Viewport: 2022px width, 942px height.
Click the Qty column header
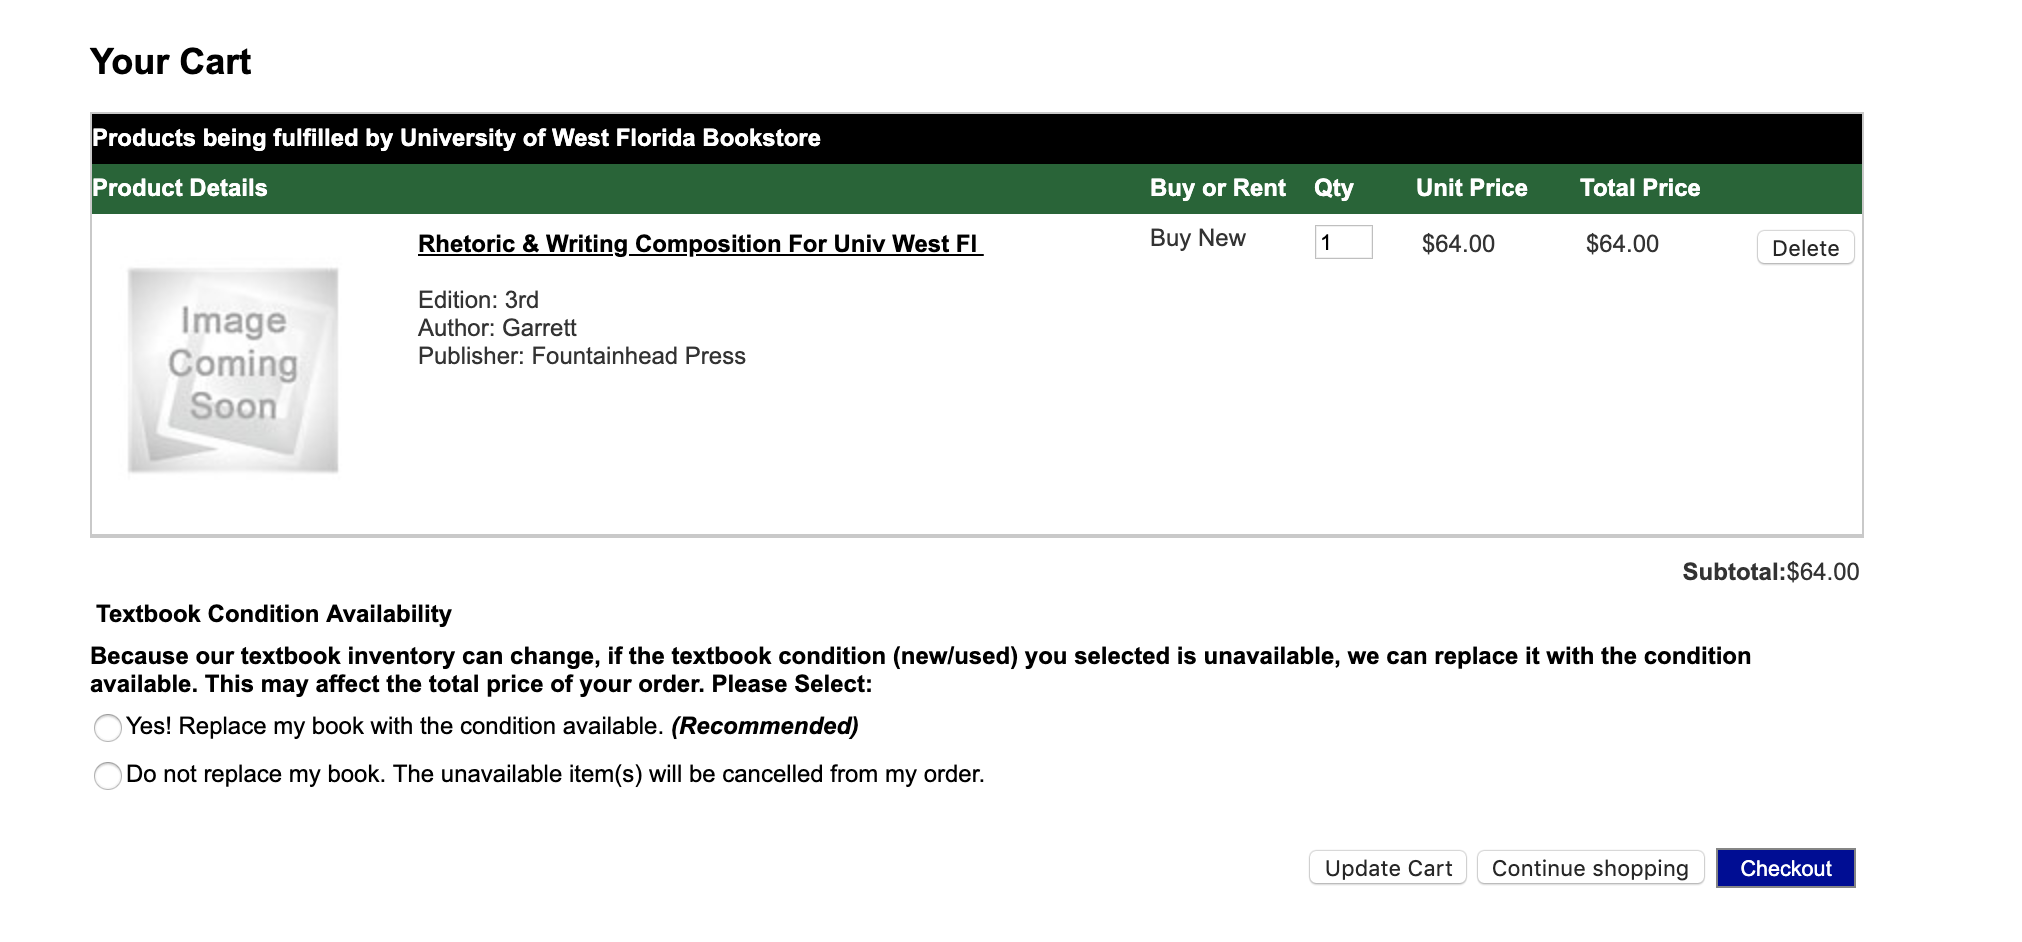click(1333, 188)
